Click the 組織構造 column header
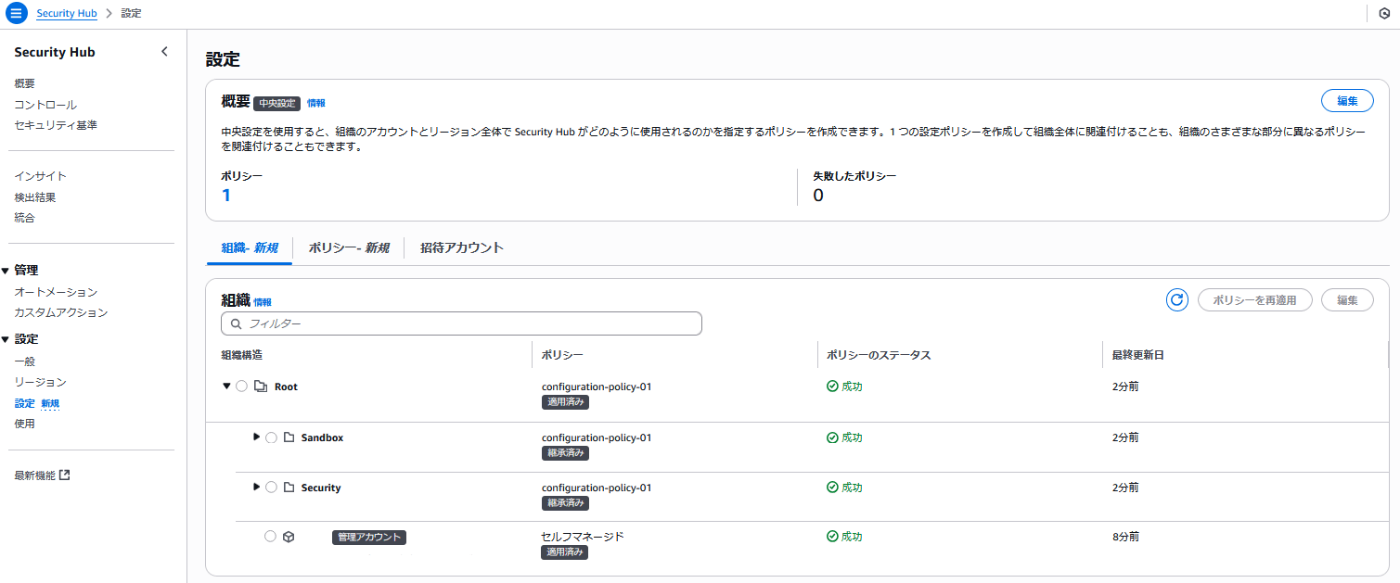Screen dimensions: 1400x583 pos(242,355)
